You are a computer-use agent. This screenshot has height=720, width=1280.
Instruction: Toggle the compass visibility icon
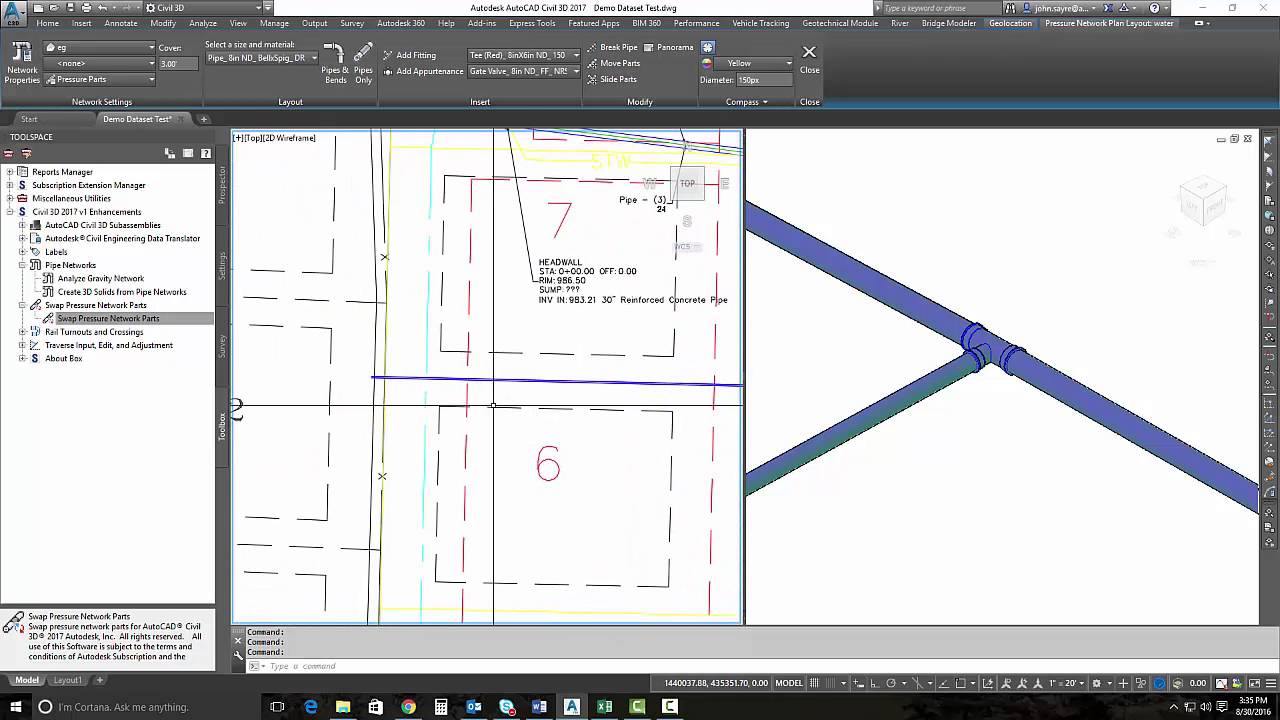pyautogui.click(x=708, y=47)
